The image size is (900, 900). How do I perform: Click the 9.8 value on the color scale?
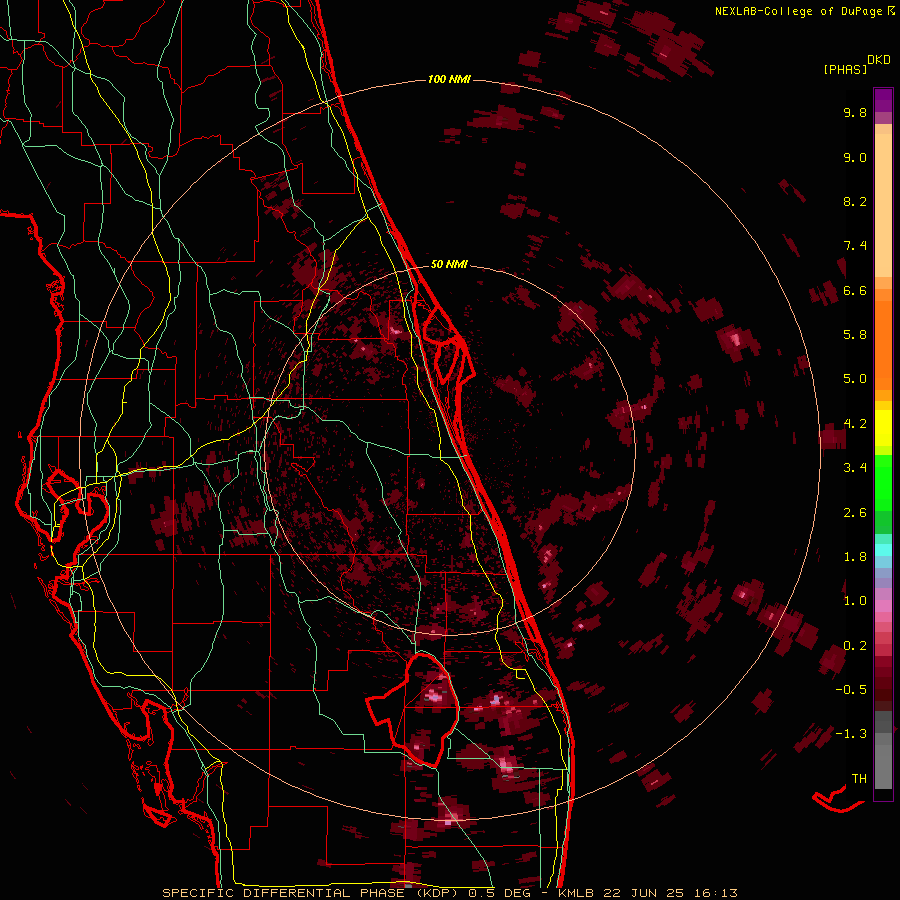coord(855,112)
